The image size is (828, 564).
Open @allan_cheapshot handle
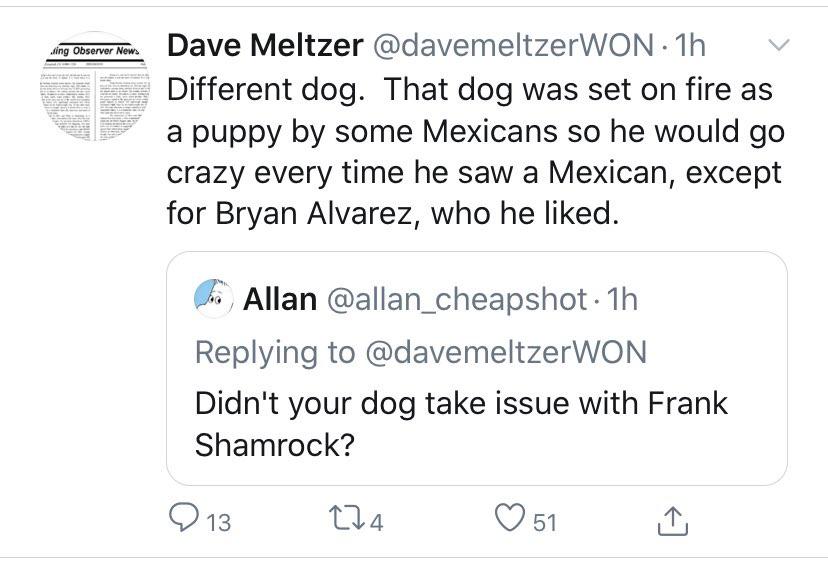click(x=455, y=299)
